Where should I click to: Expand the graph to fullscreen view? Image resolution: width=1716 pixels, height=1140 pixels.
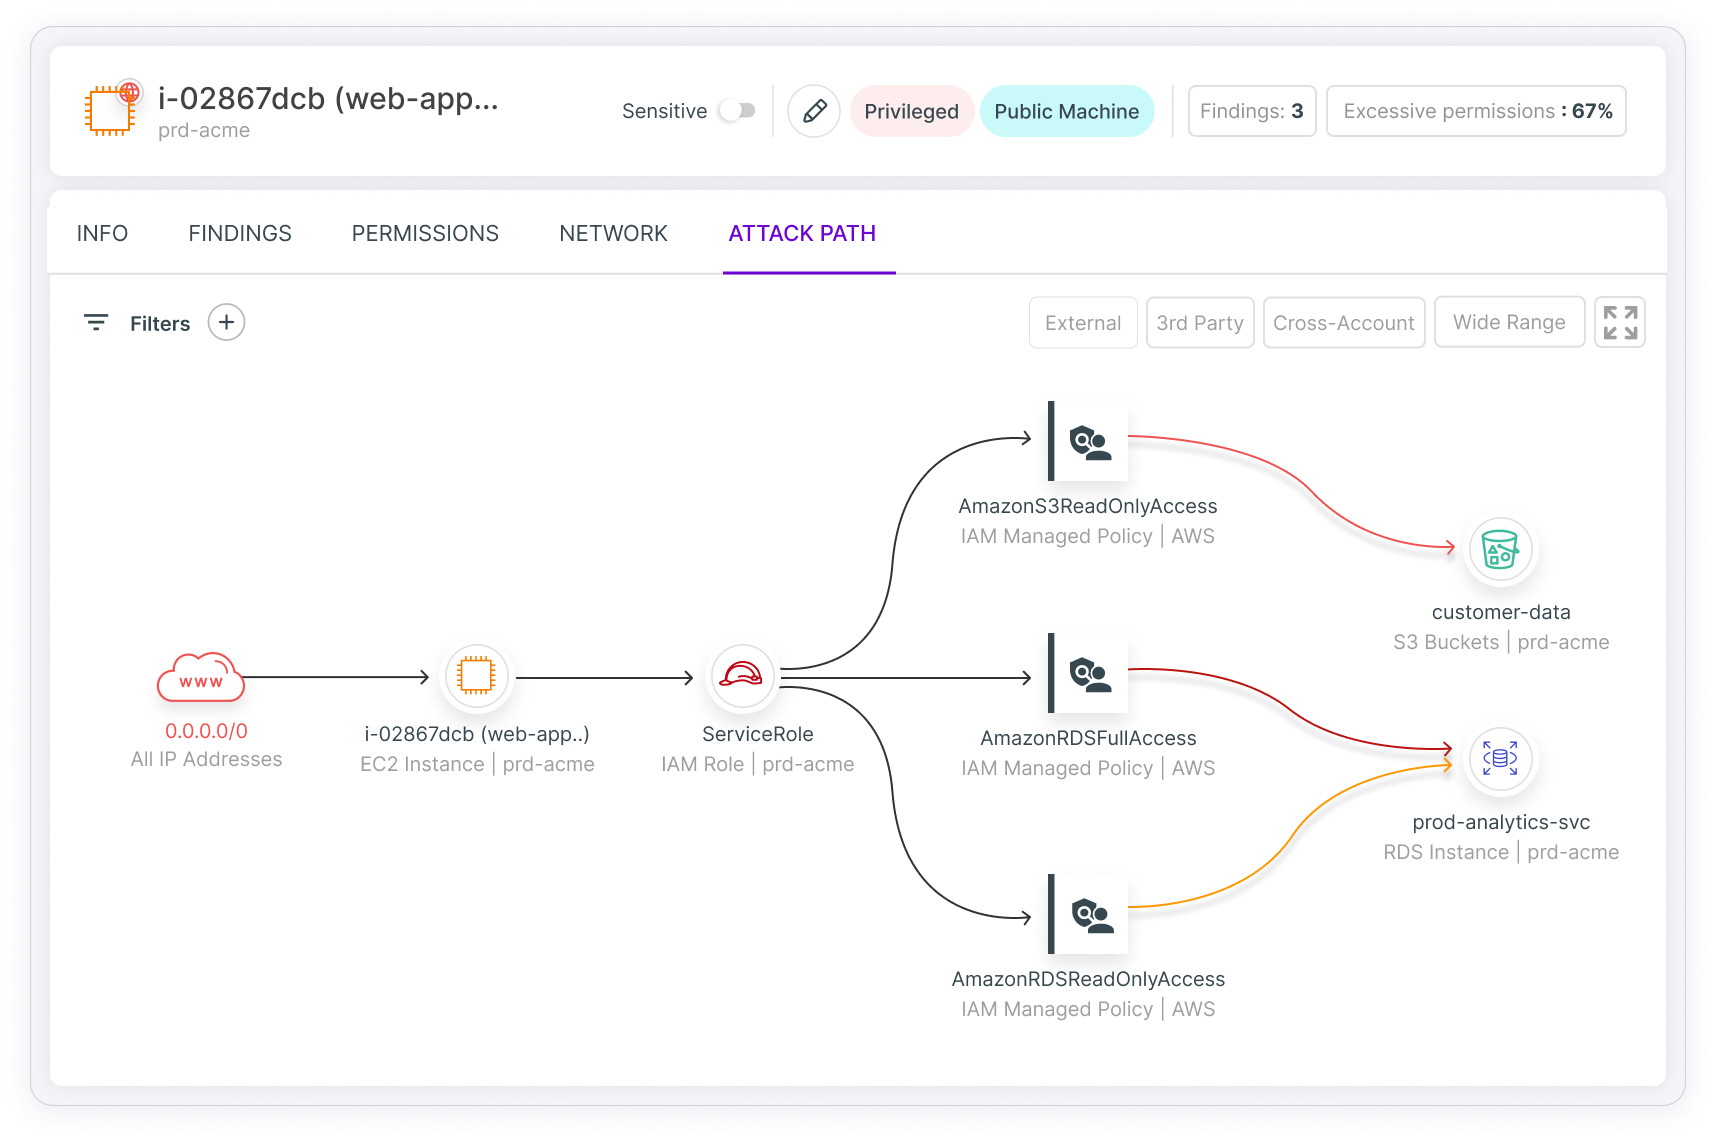click(1620, 322)
